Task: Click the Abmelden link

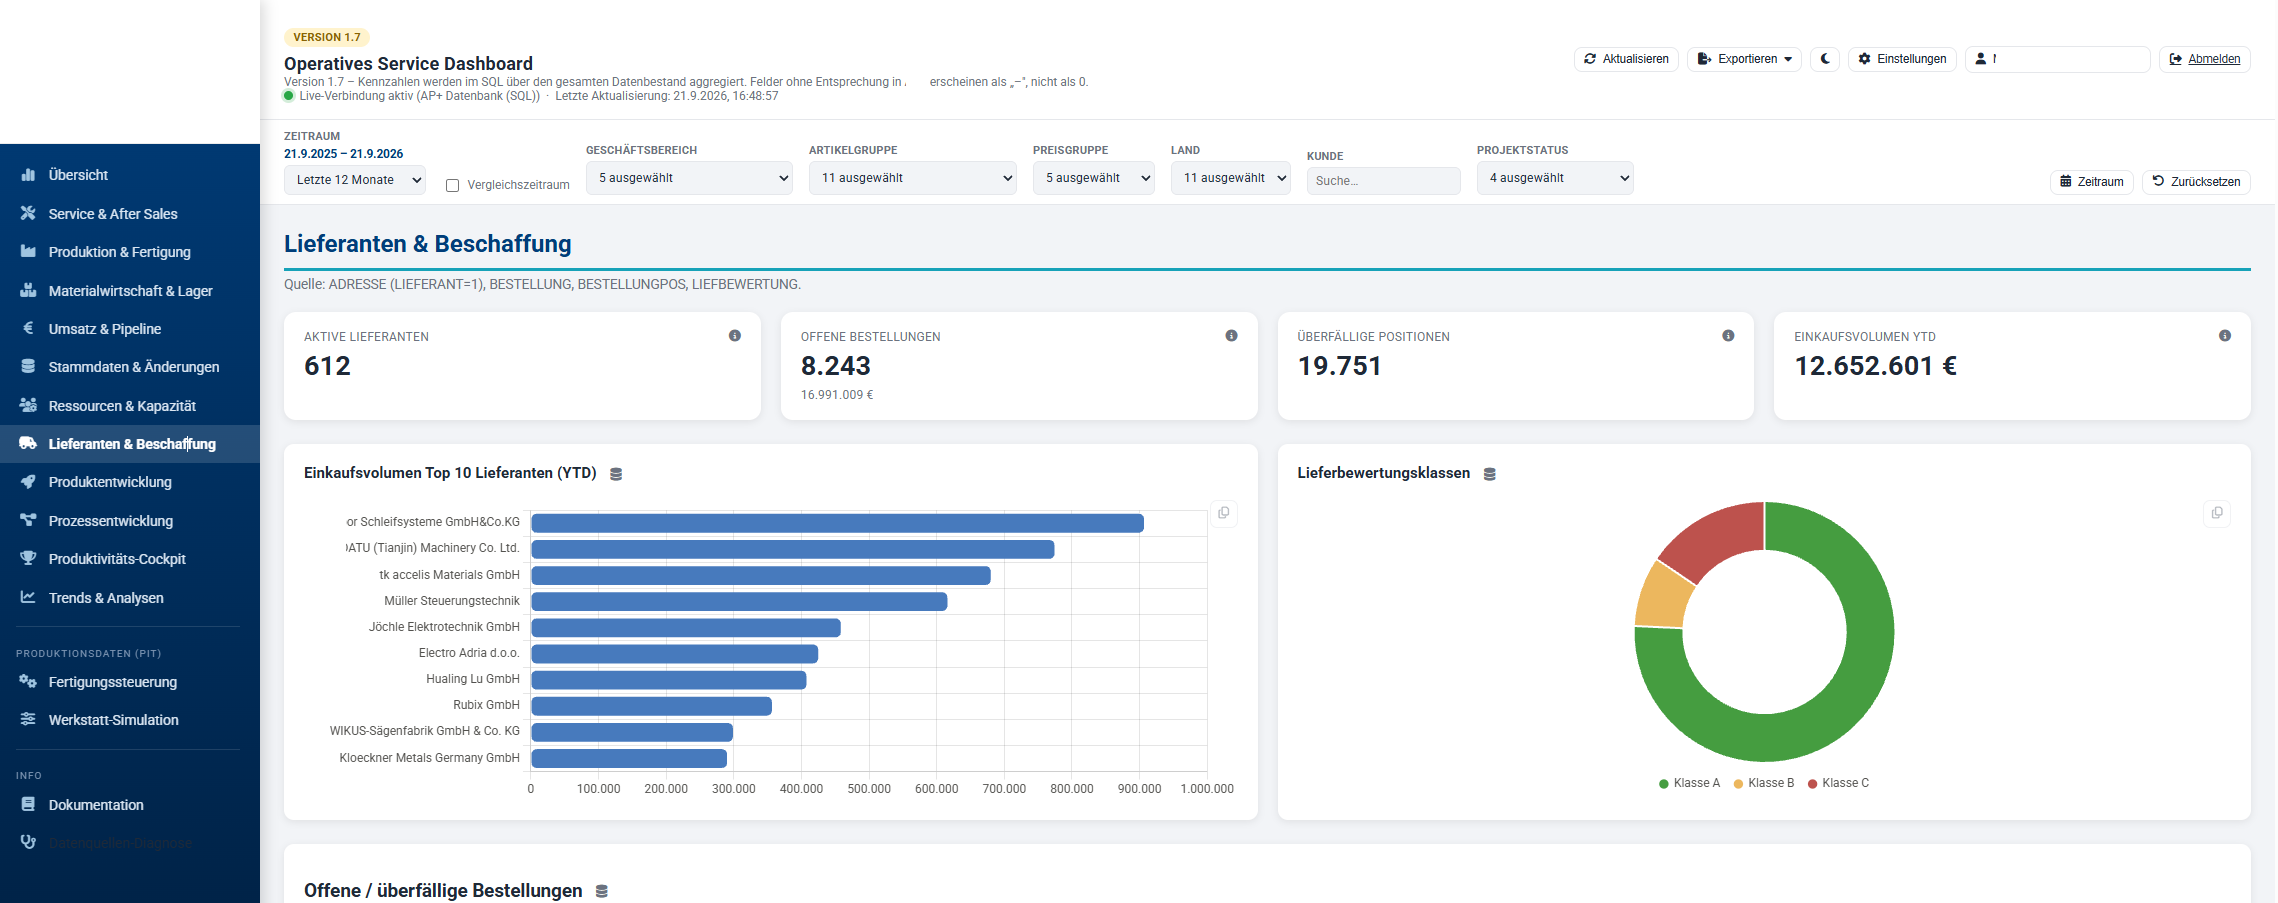Action: click(x=2205, y=59)
